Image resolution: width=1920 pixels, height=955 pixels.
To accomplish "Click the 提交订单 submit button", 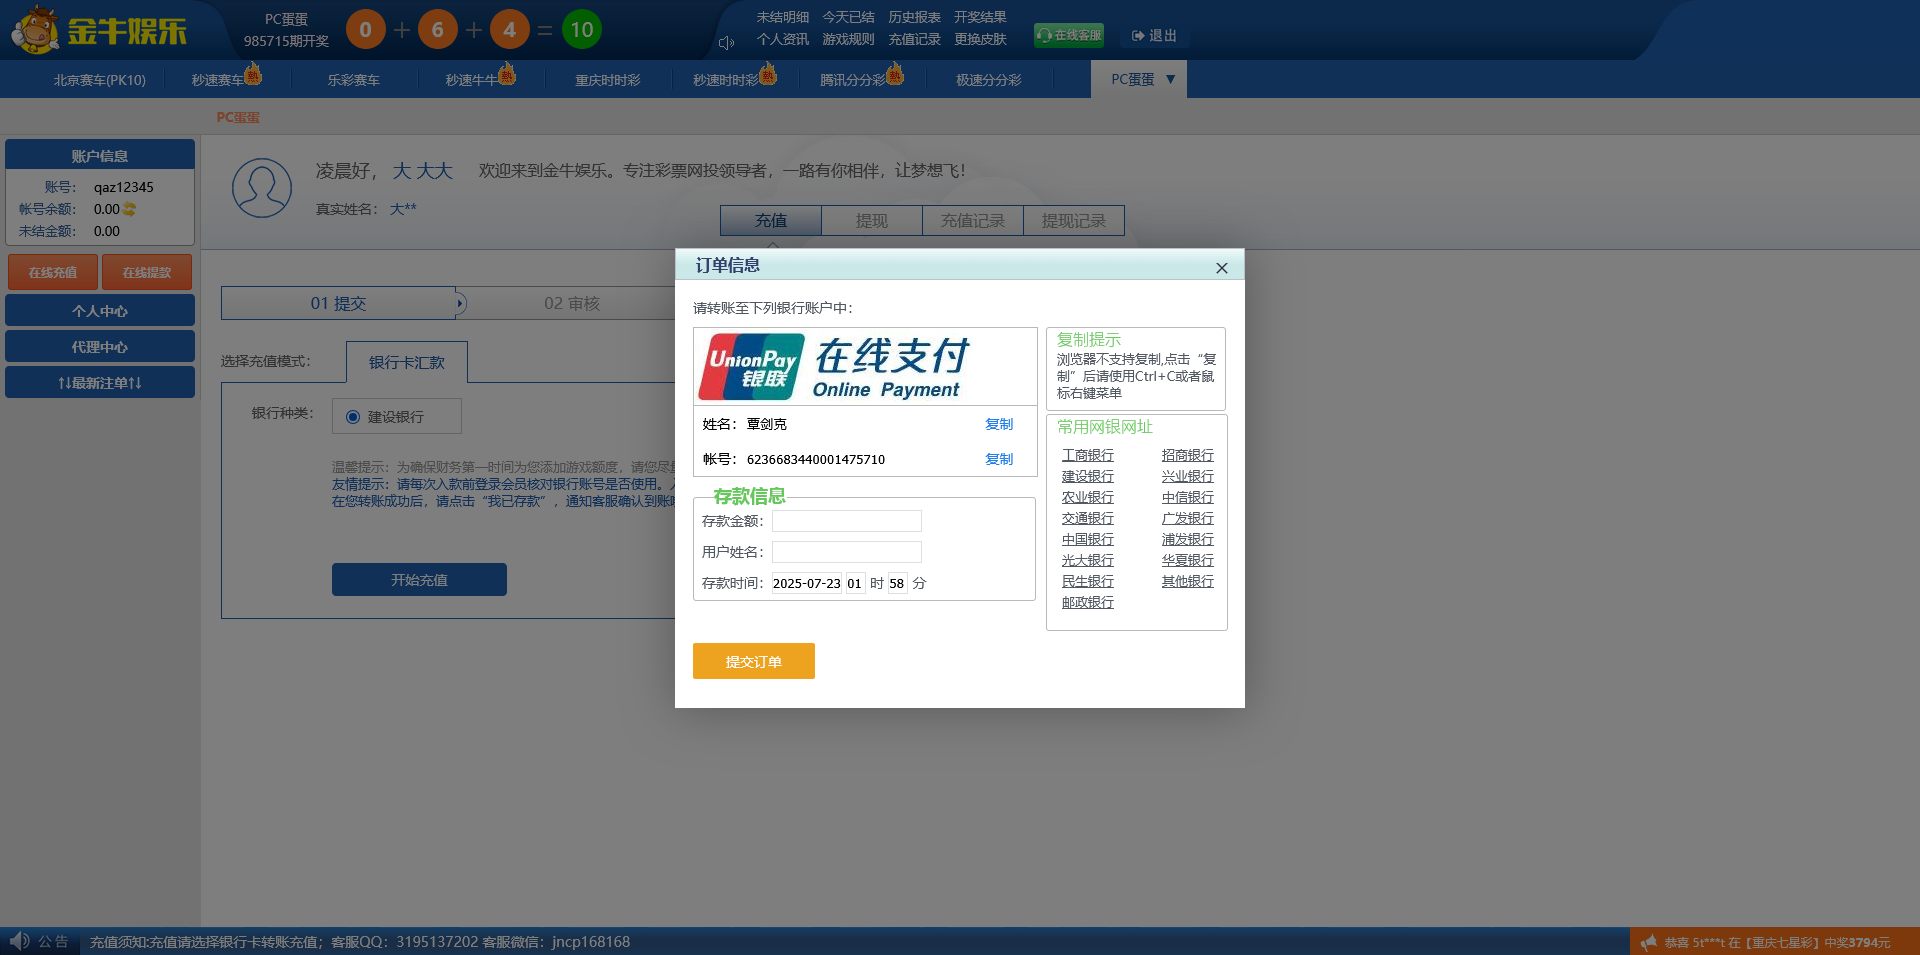I will tap(753, 661).
